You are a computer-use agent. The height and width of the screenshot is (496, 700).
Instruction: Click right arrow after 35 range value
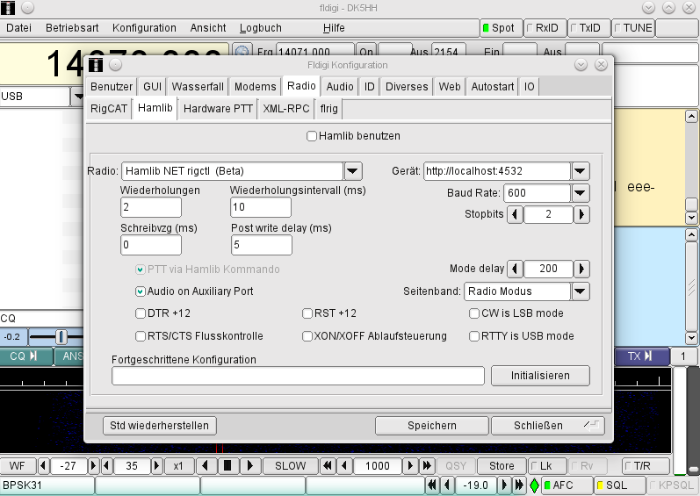[x=157, y=466]
